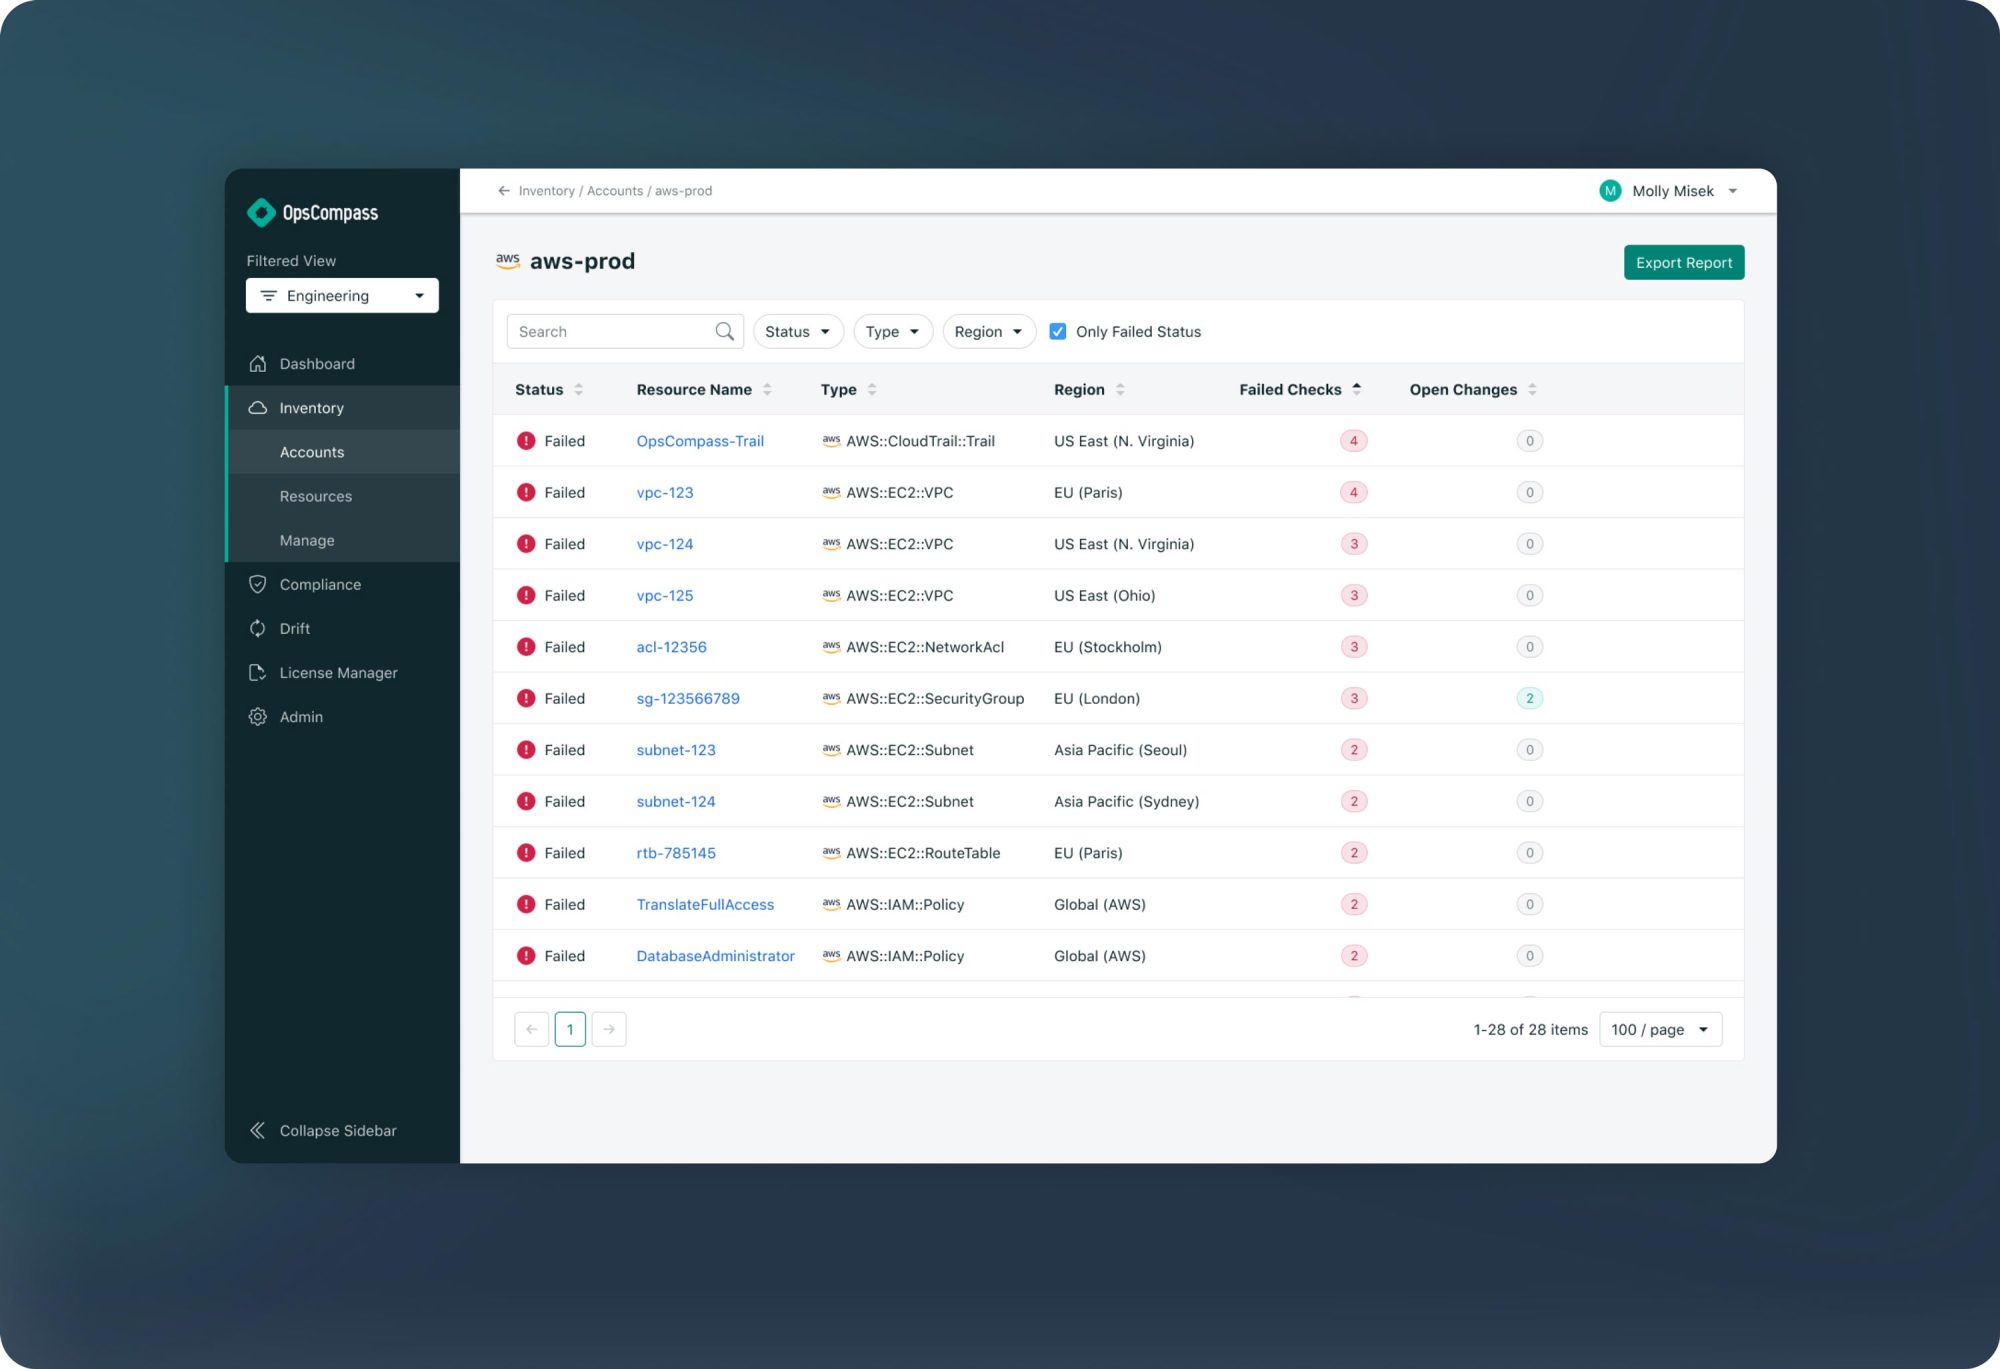Click the Admin gear icon

click(x=258, y=716)
